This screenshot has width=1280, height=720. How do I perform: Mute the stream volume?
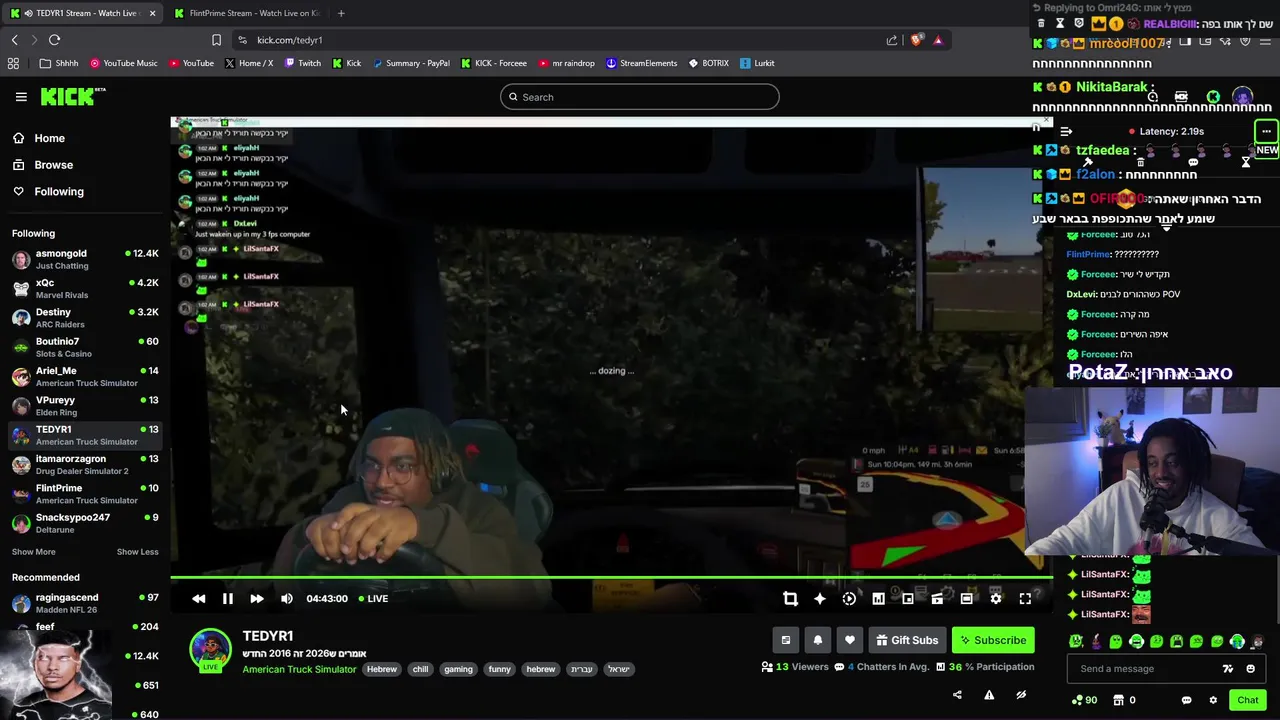(x=287, y=598)
